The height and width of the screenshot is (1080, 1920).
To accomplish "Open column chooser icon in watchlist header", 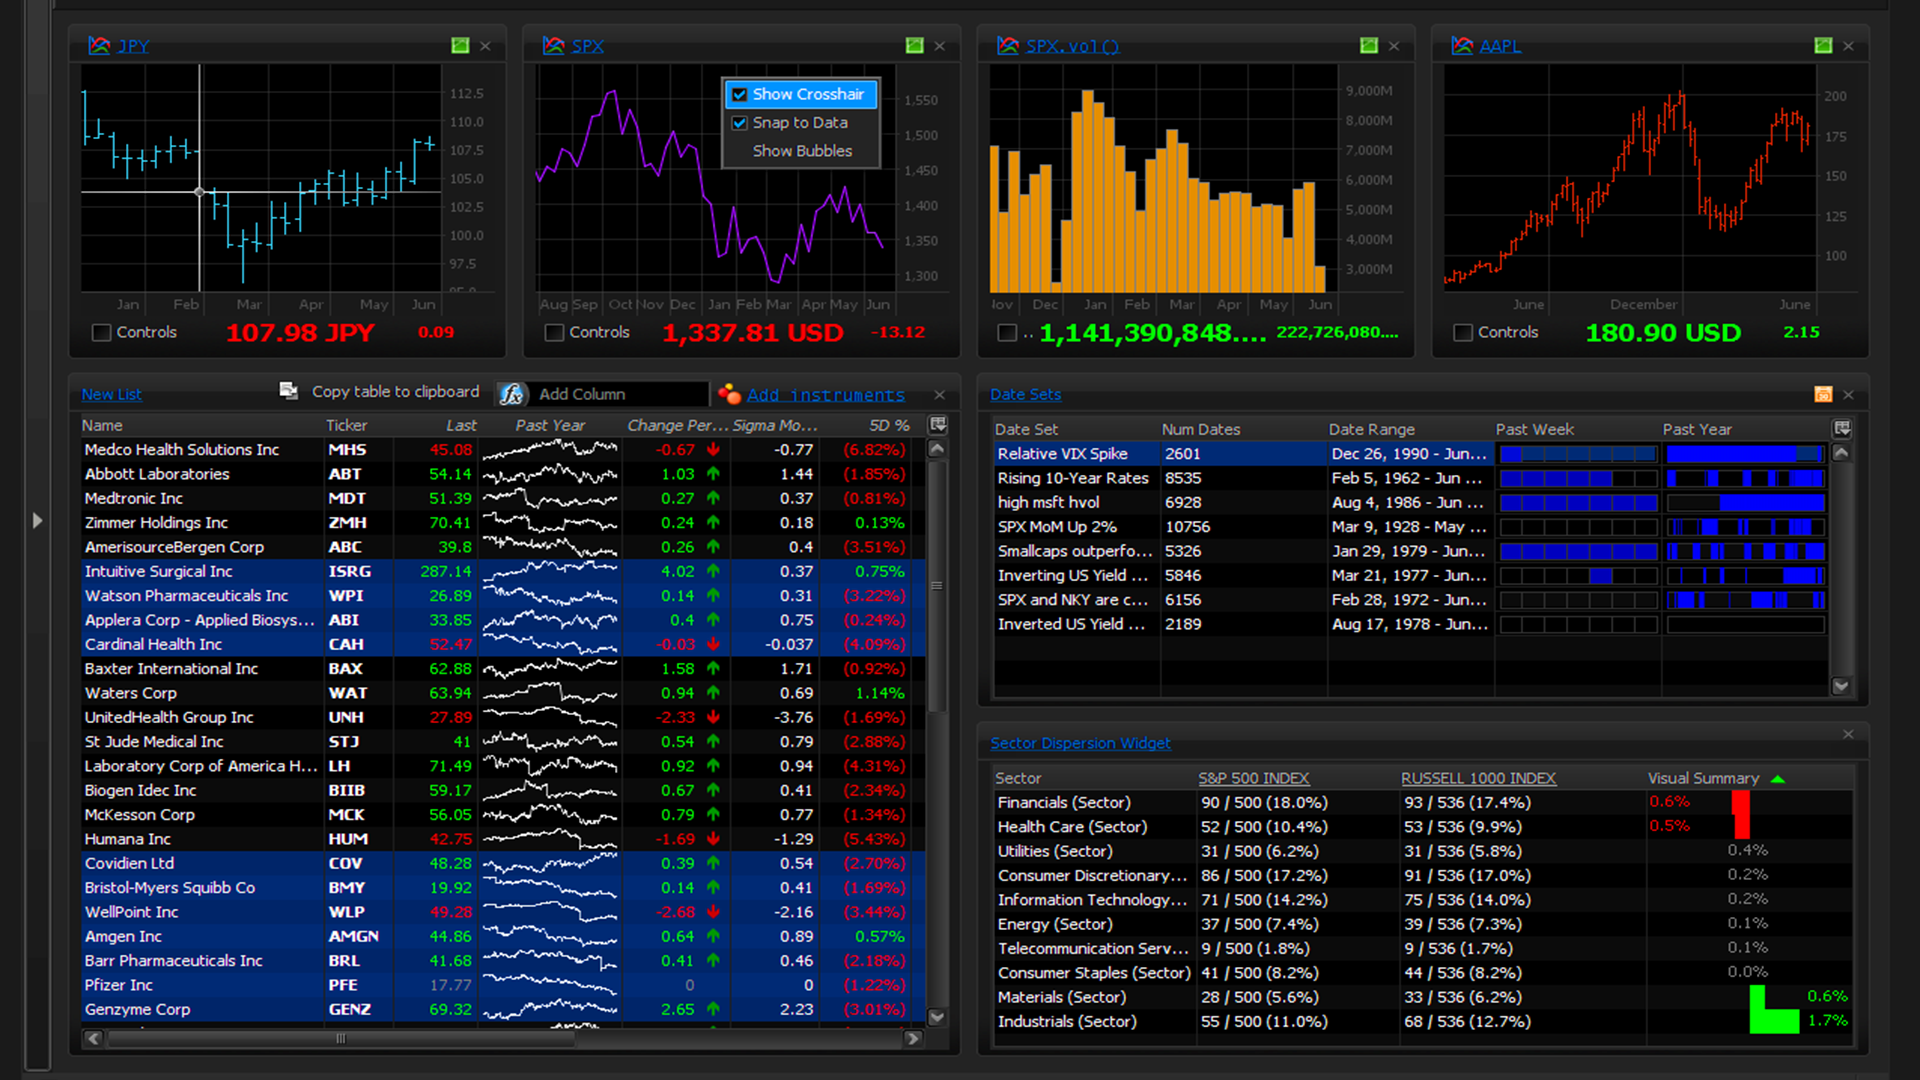I will pyautogui.click(x=938, y=425).
